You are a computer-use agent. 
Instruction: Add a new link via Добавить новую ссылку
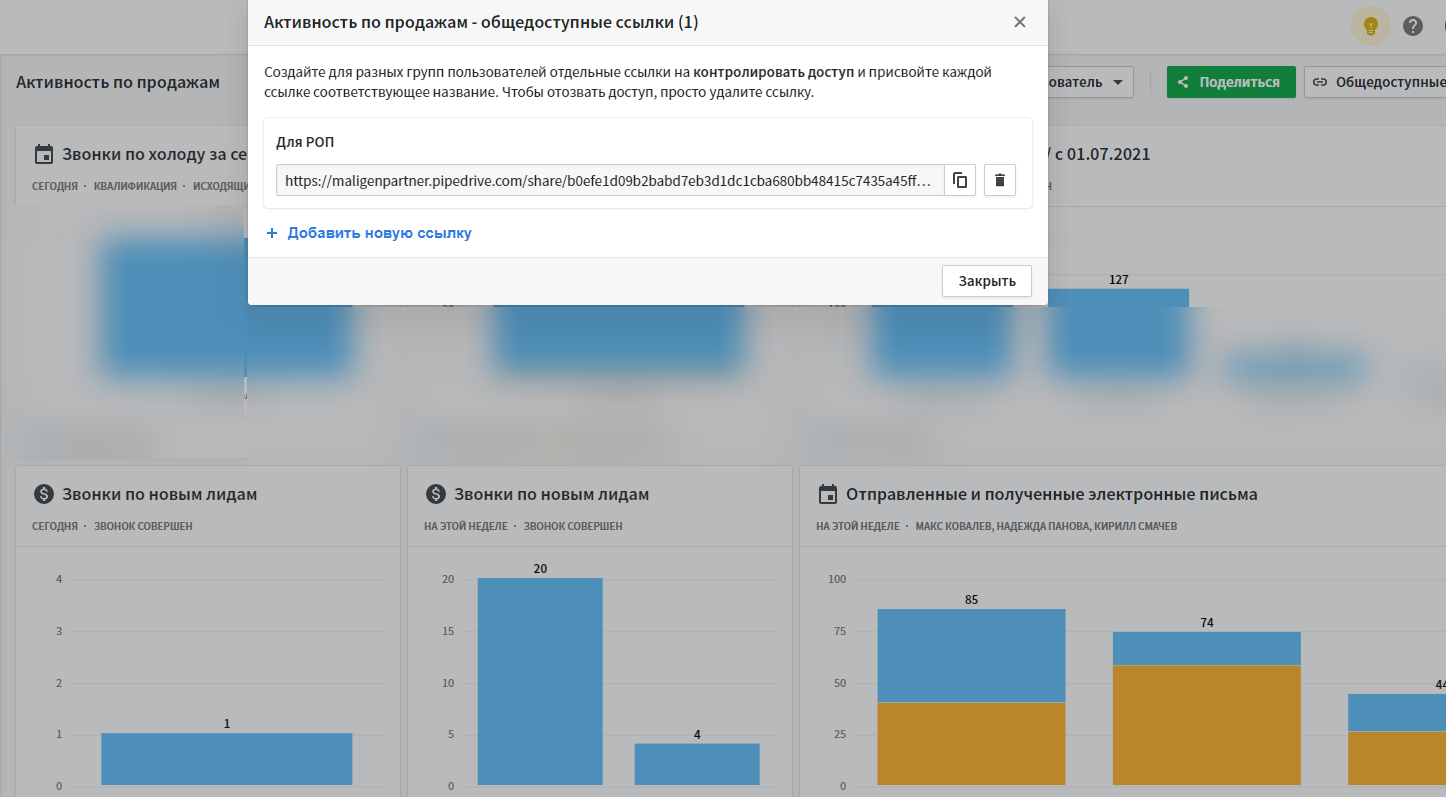[x=369, y=233]
